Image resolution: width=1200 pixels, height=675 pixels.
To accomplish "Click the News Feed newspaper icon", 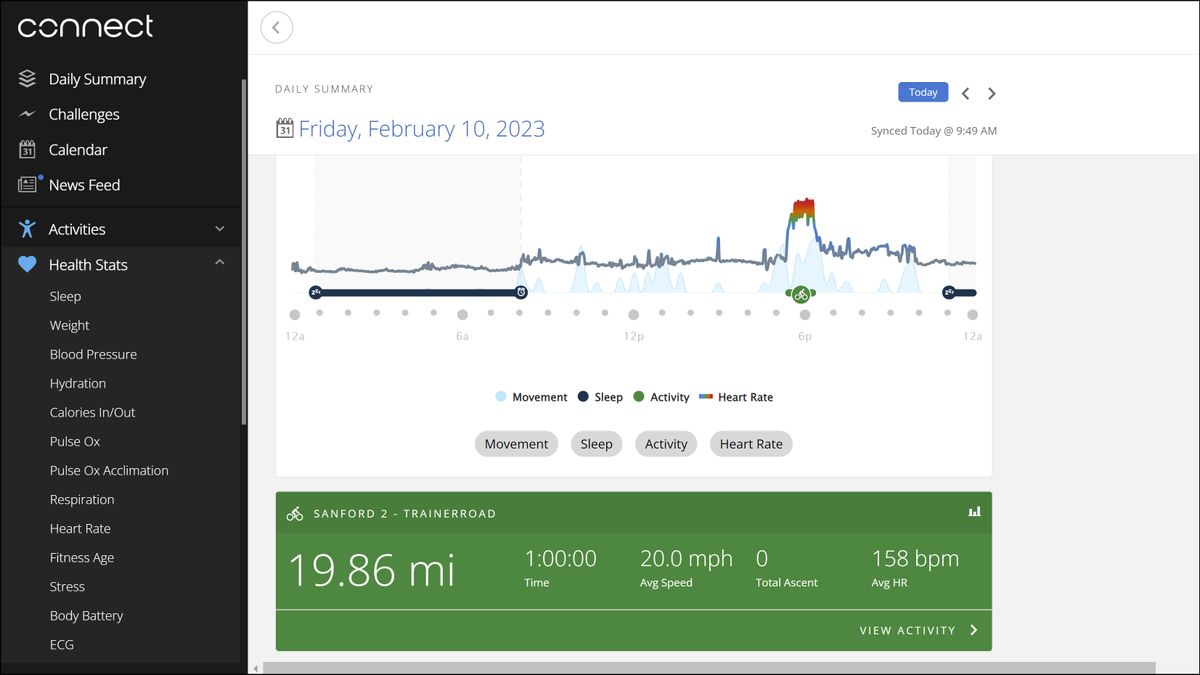I will click(x=27, y=185).
